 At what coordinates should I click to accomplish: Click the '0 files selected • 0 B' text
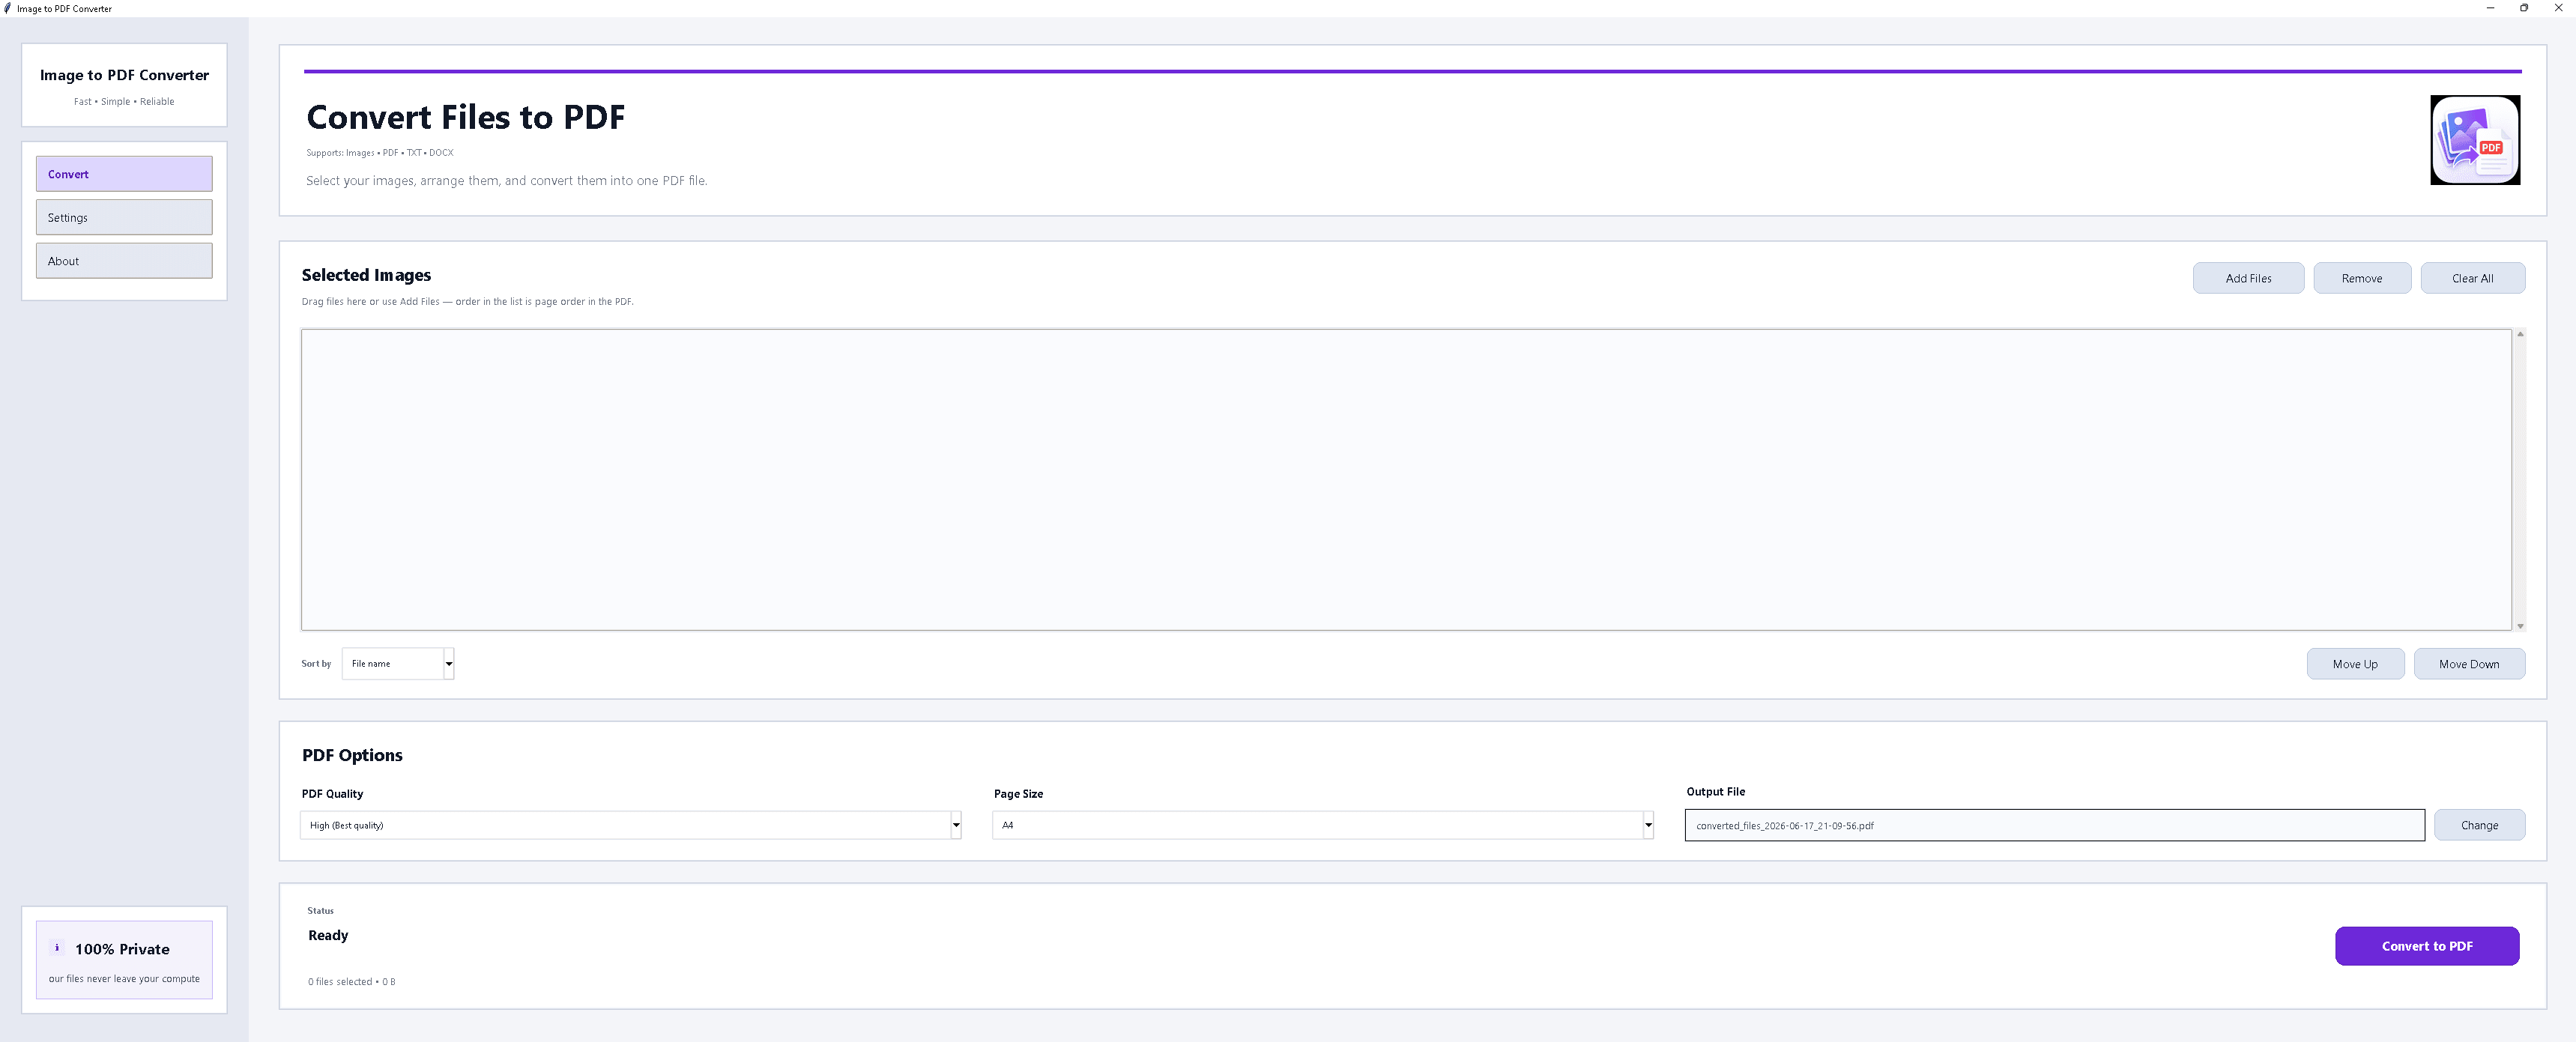pos(351,982)
